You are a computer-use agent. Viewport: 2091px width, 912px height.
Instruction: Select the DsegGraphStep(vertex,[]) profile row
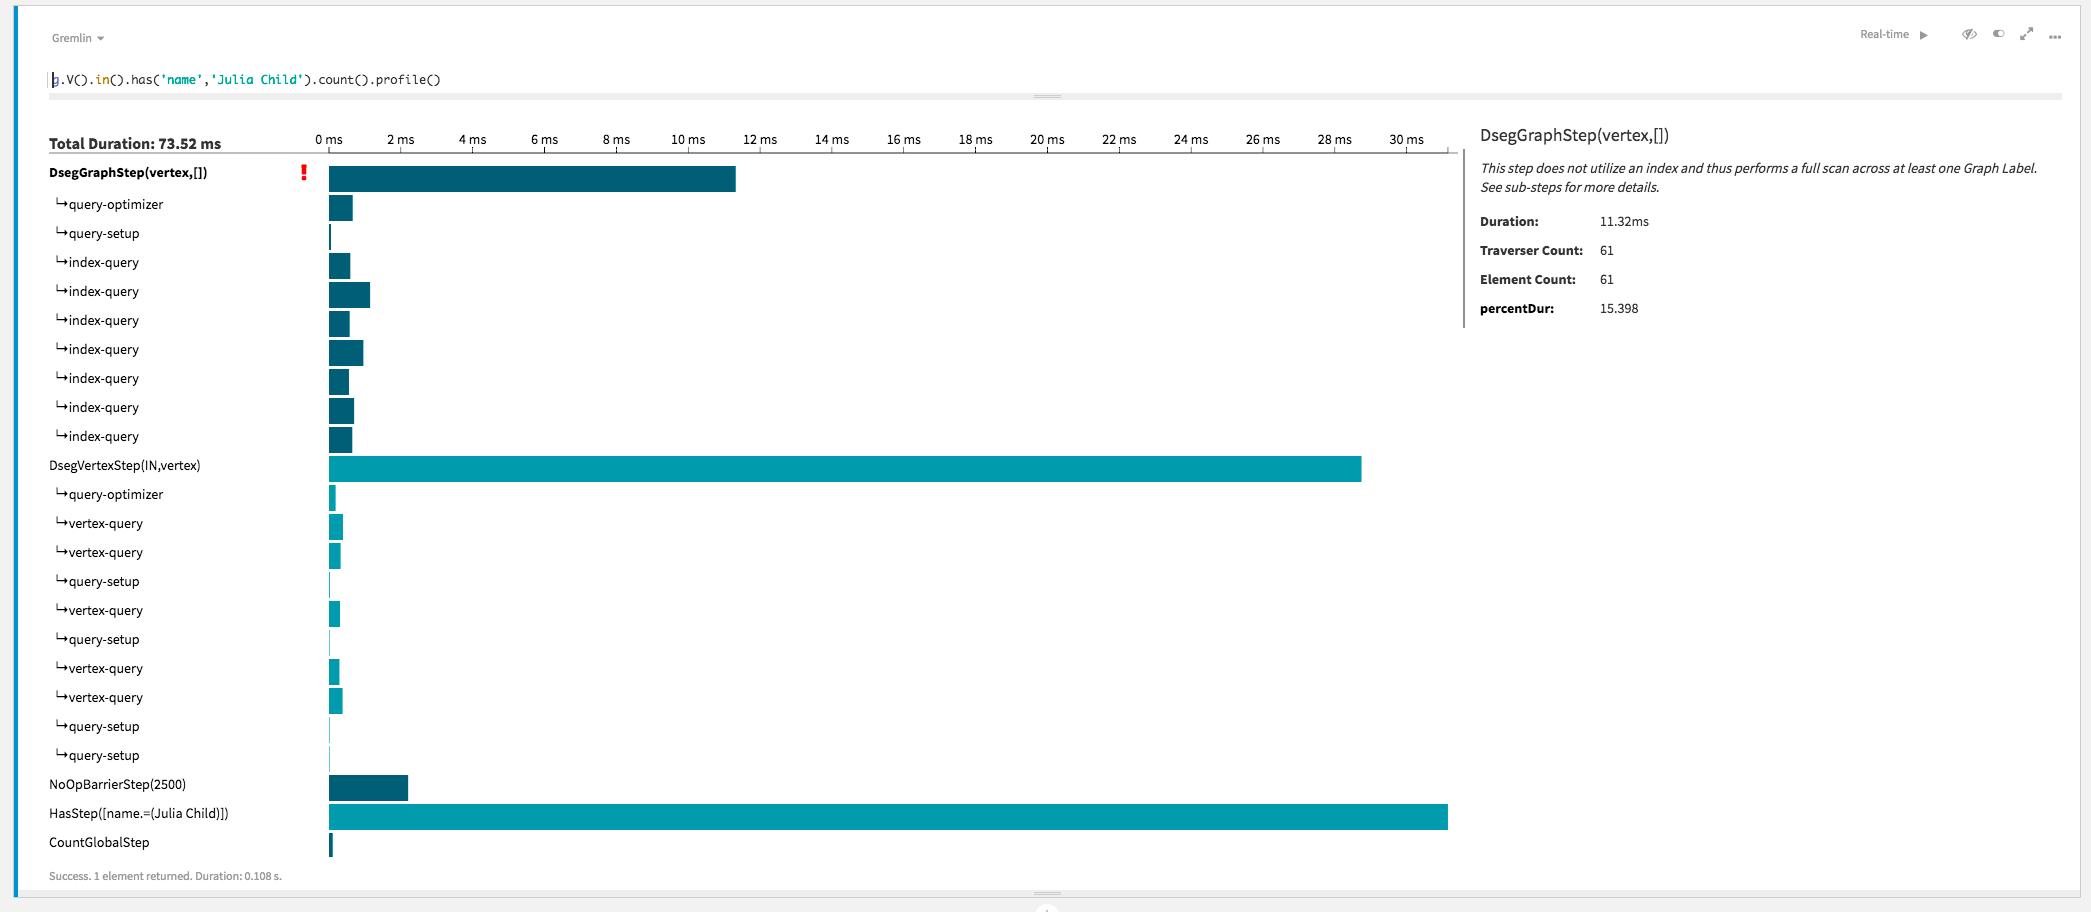[128, 172]
